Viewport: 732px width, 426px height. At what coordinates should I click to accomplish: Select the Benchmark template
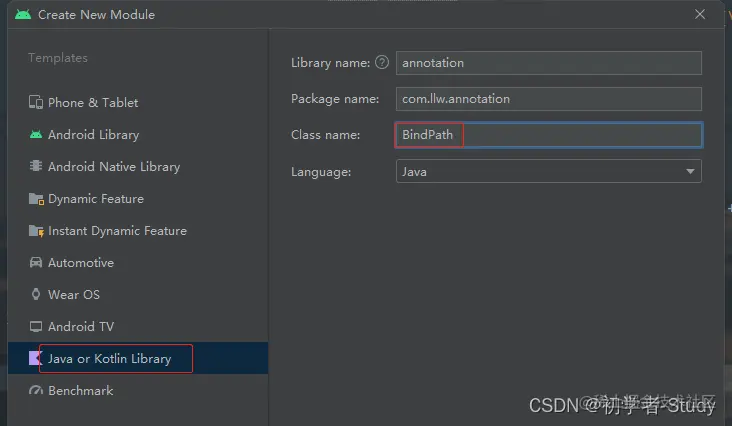click(138, 391)
